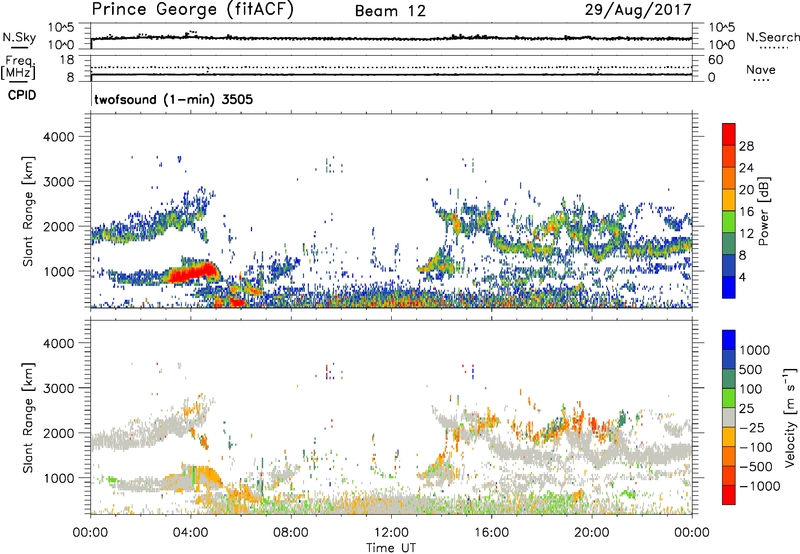Click the "60" Nave axis tick
Image resolution: width=800 pixels, height=554 pixels.
click(x=715, y=60)
